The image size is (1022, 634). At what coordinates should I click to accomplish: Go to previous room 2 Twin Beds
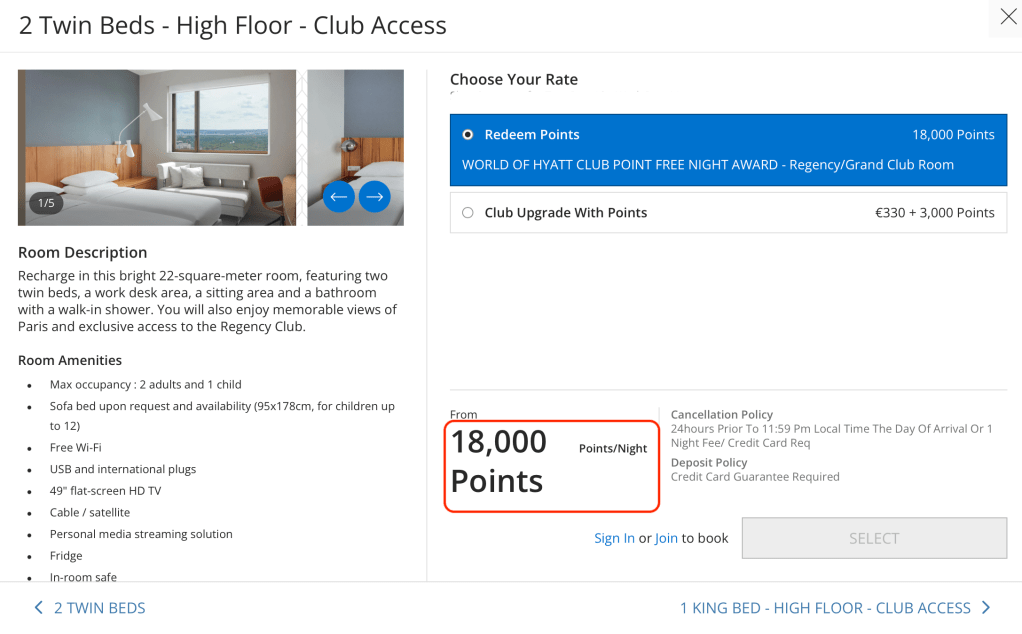(99, 608)
